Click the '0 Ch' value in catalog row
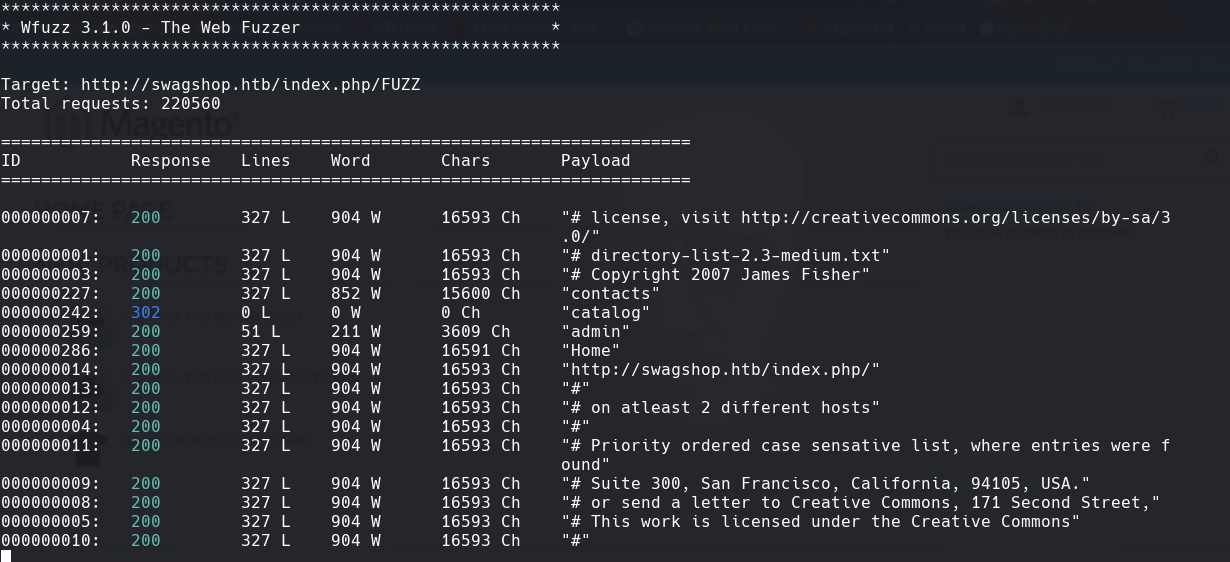 (x=461, y=312)
